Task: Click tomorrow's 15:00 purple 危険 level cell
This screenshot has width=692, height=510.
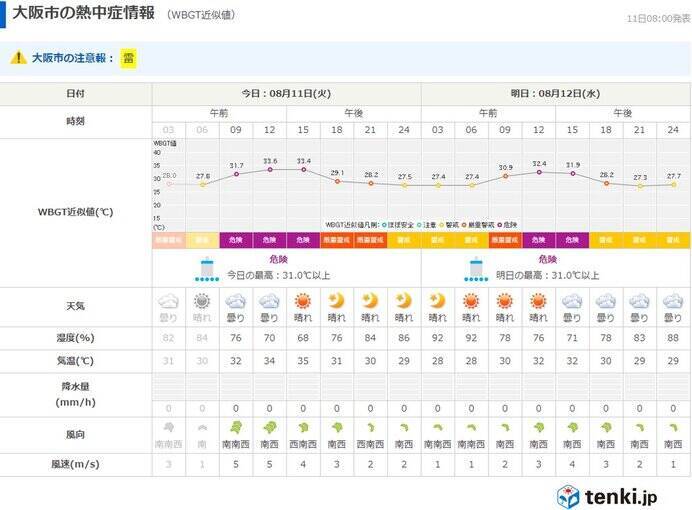Action: coord(572,240)
